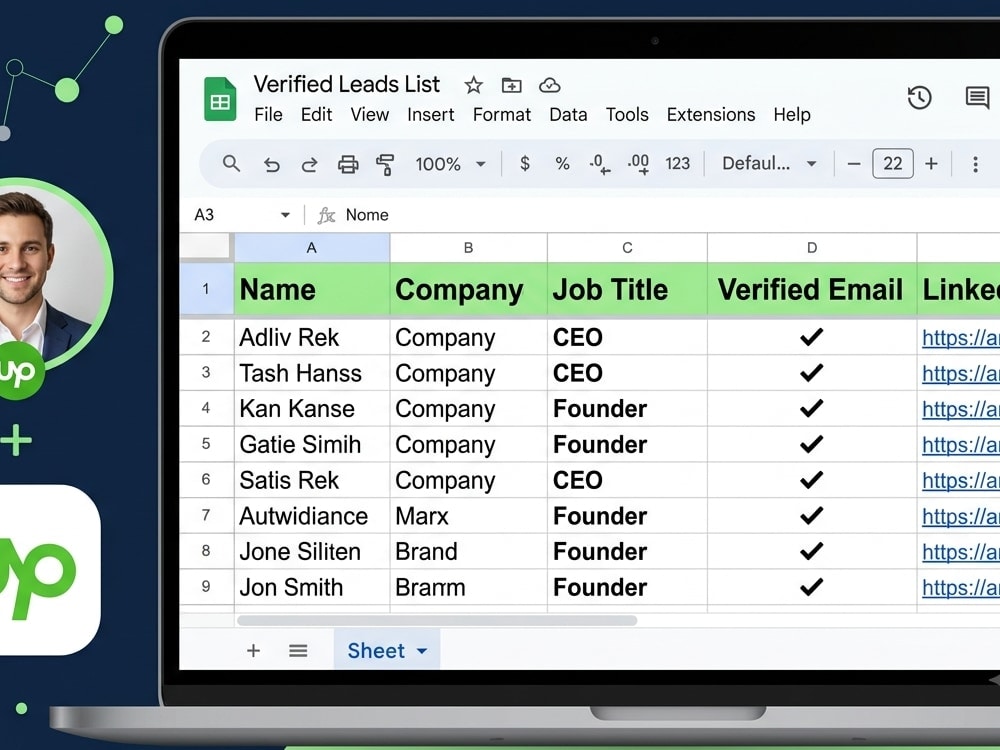
Task: Select the Jone Siliten cell
Action: [x=312, y=552]
